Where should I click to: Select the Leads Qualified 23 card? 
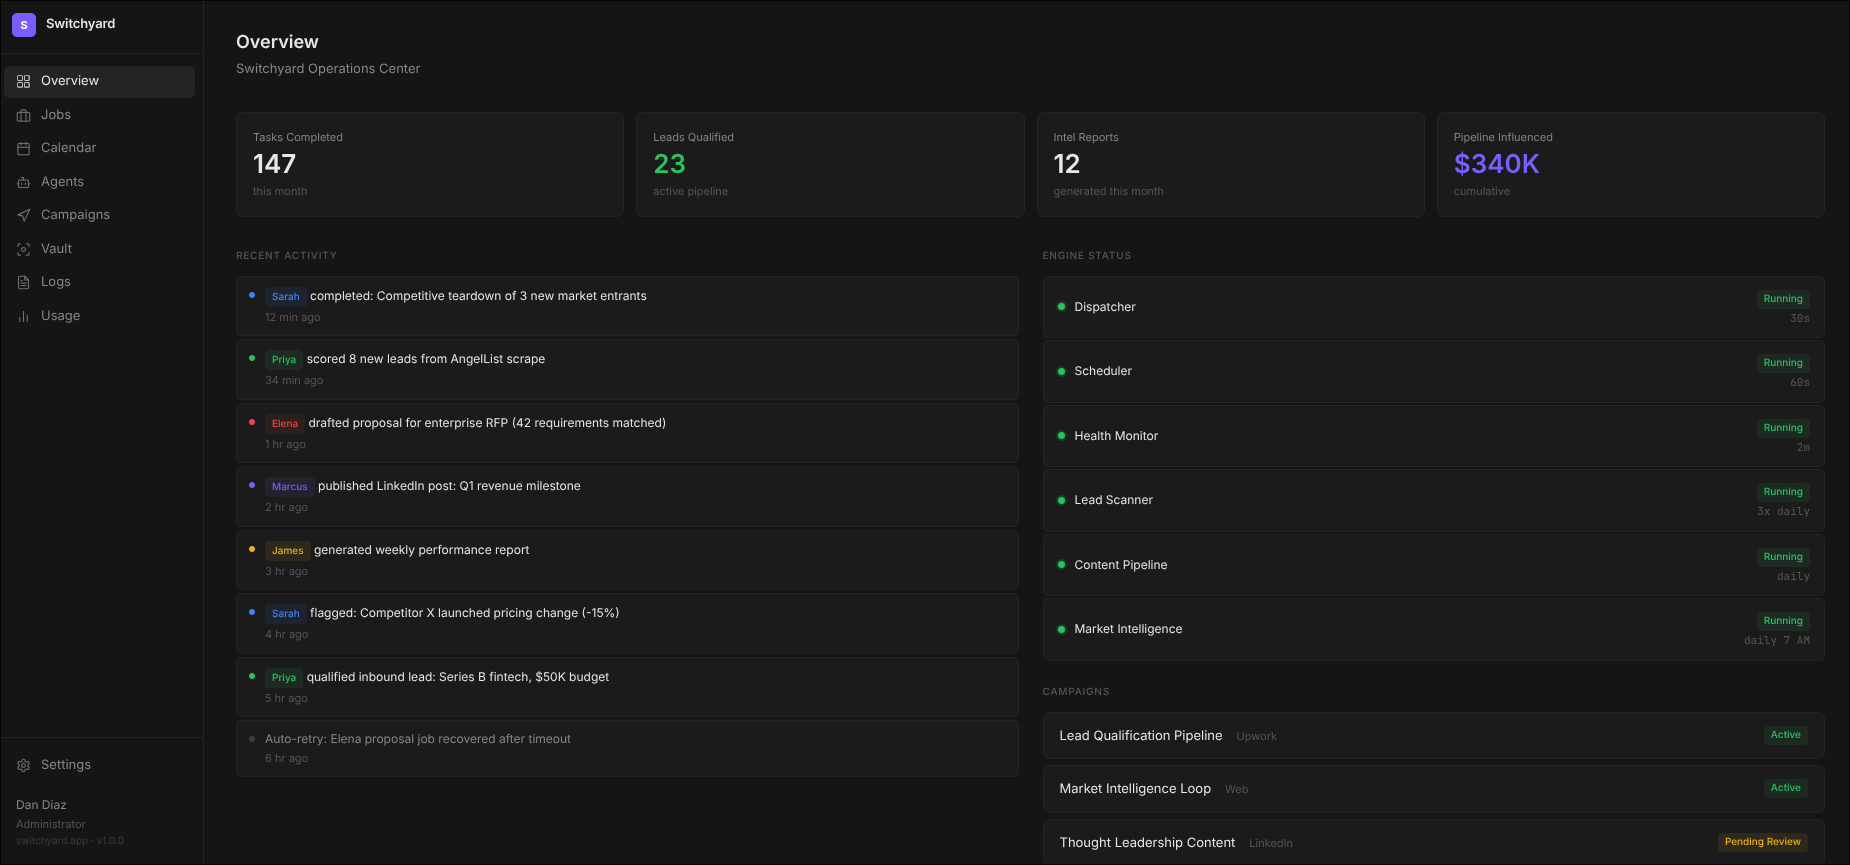[830, 164]
